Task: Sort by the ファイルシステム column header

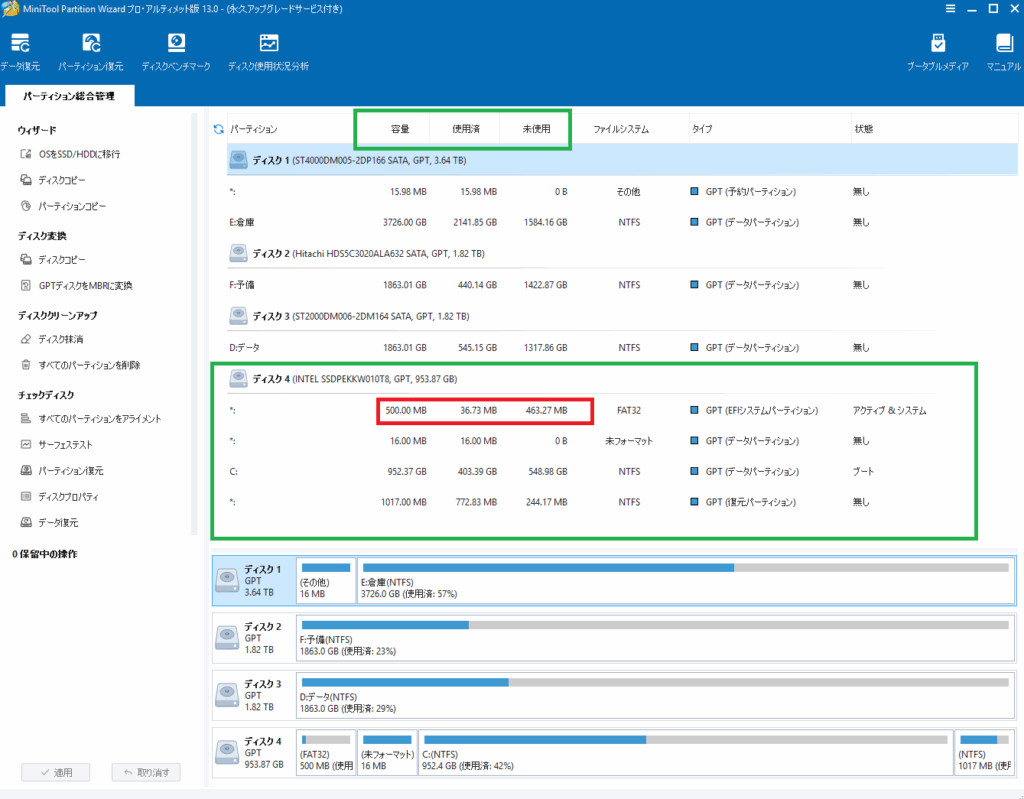Action: click(x=620, y=129)
